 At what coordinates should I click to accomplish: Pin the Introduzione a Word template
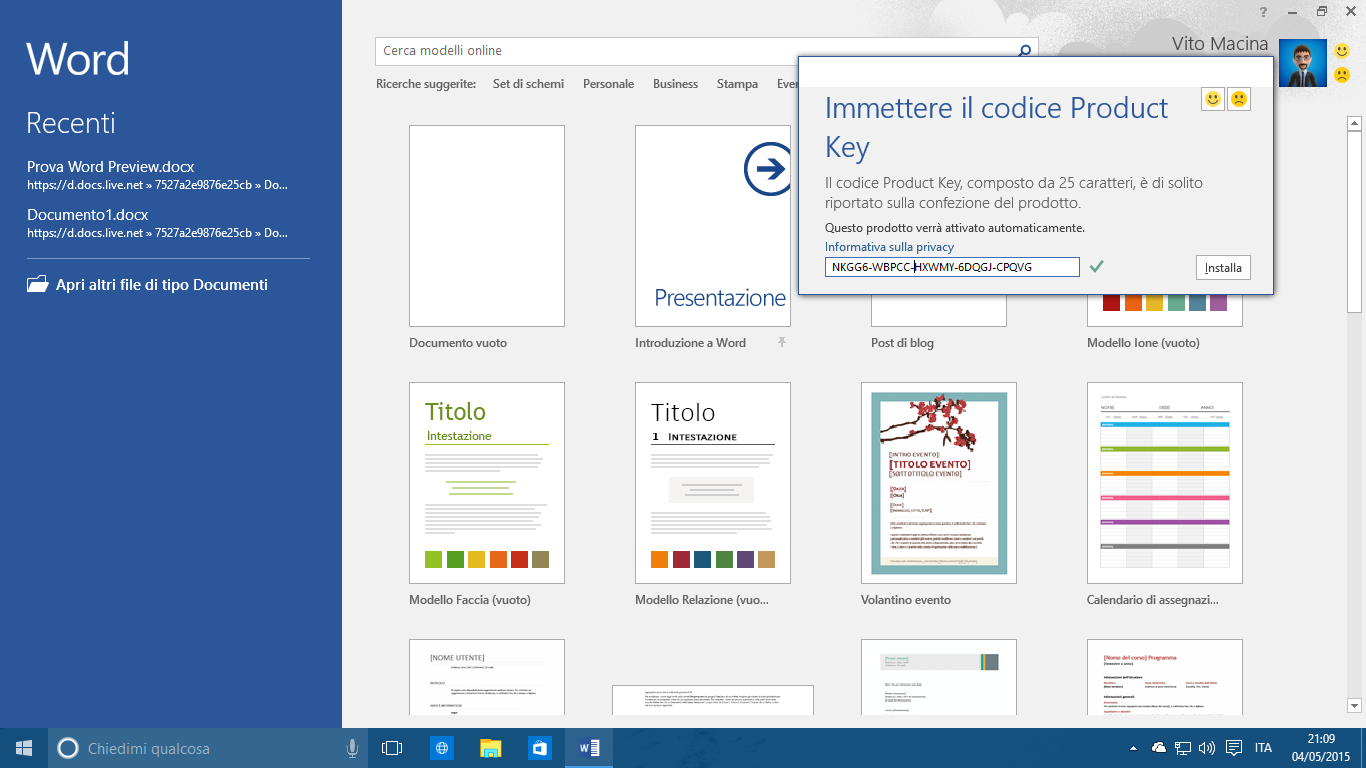point(782,342)
